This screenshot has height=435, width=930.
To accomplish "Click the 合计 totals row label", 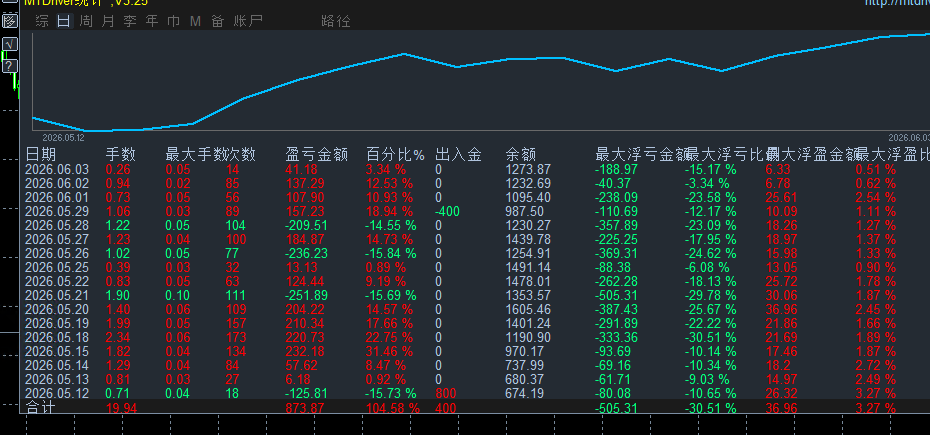I will pos(41,407).
